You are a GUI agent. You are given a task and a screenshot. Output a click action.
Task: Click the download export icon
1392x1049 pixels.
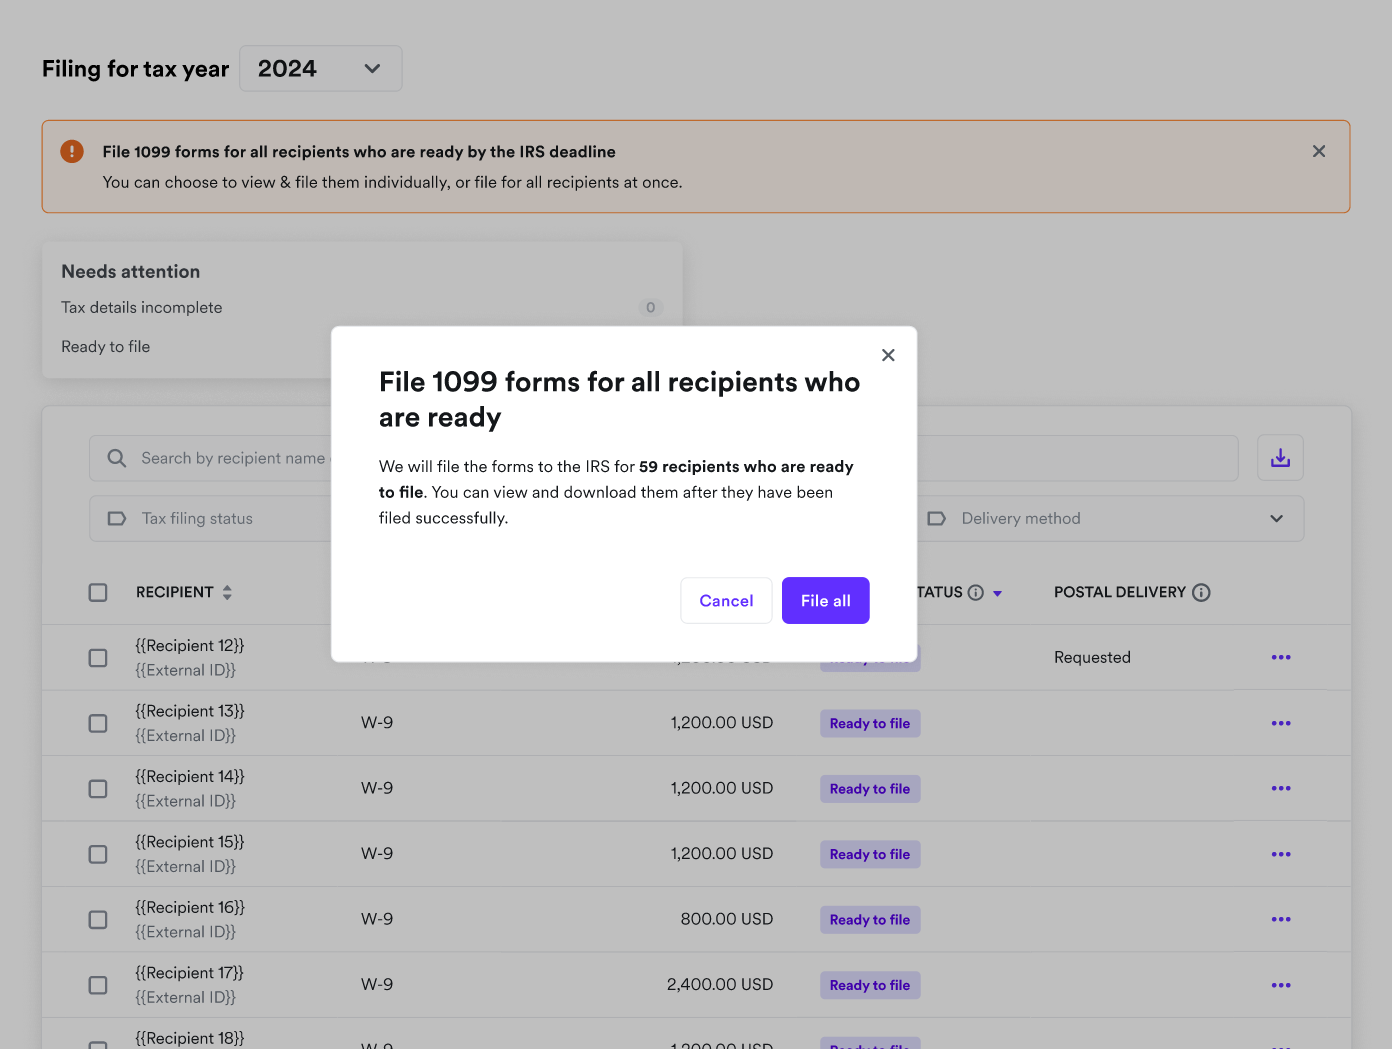click(x=1280, y=457)
